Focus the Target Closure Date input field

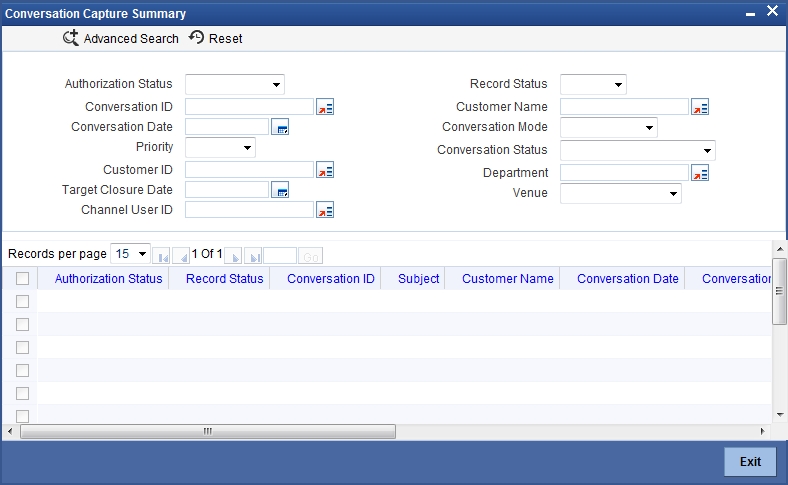coord(227,189)
